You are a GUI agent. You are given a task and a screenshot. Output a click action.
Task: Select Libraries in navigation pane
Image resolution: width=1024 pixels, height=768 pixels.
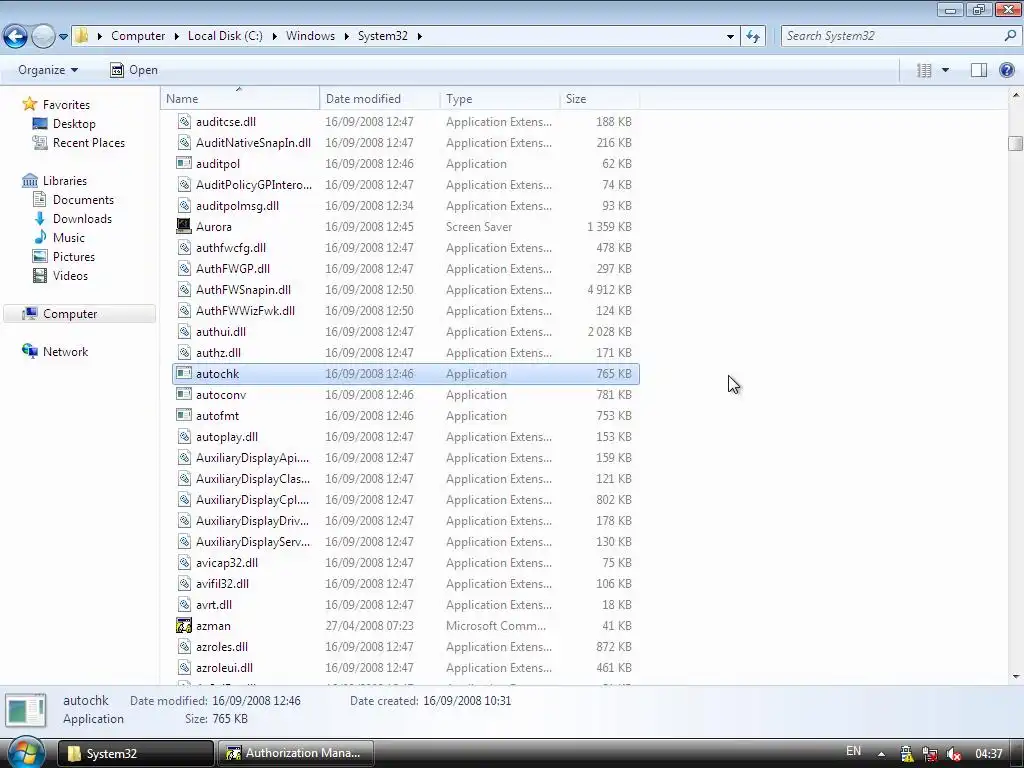54,180
